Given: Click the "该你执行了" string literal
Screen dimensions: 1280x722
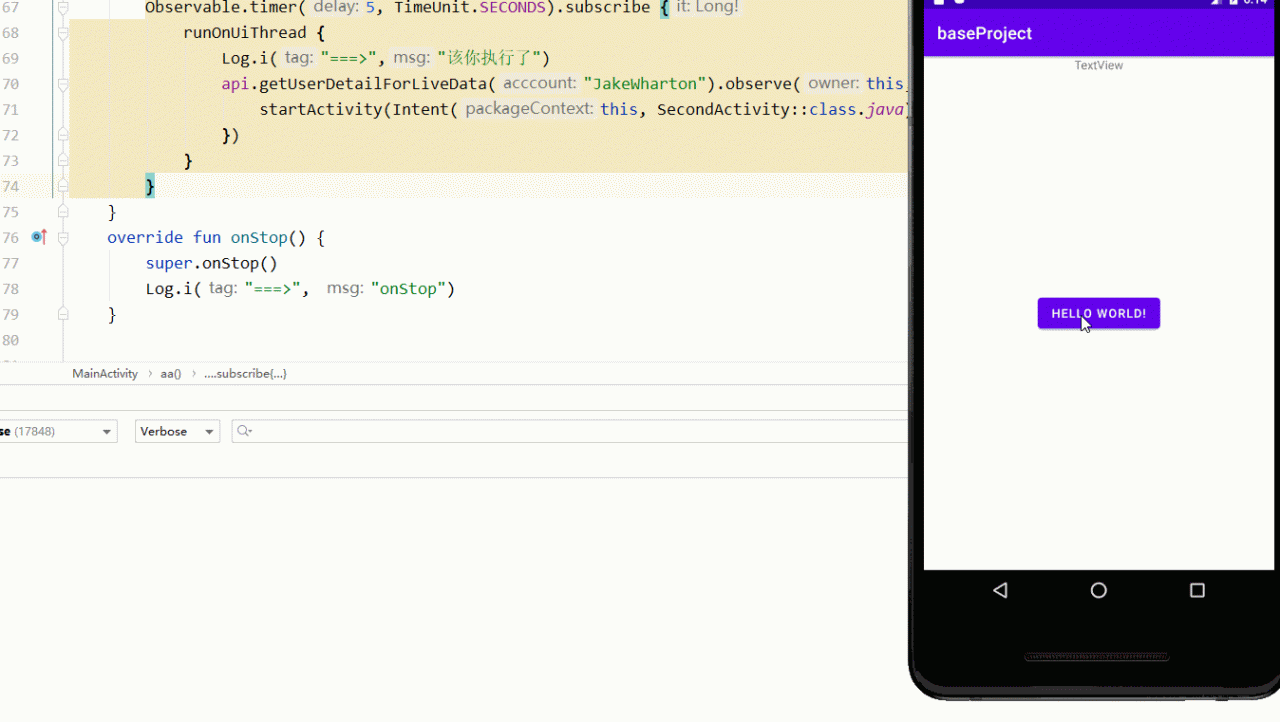Looking at the screenshot, I should (x=488, y=58).
